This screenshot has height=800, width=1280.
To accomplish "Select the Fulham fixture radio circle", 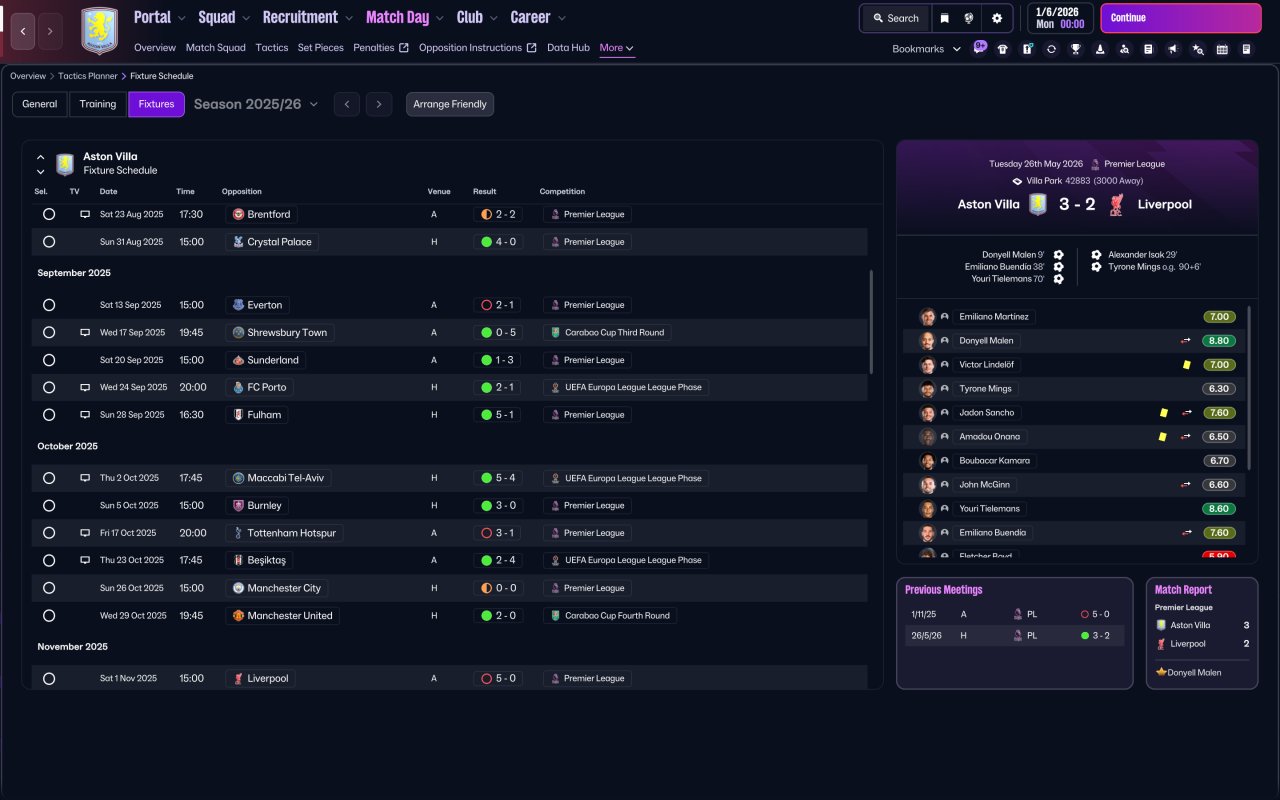I will pos(49,415).
